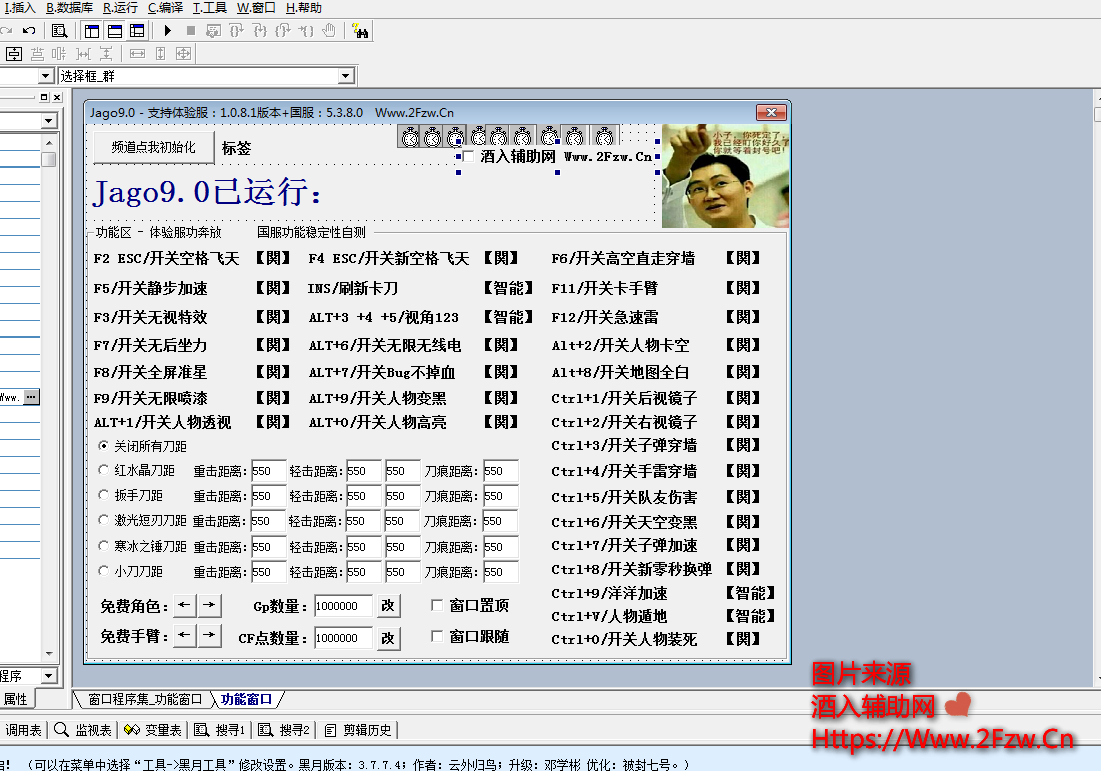Open the 选择框_群 component dropdown
The height and width of the screenshot is (771, 1101).
click(346, 76)
